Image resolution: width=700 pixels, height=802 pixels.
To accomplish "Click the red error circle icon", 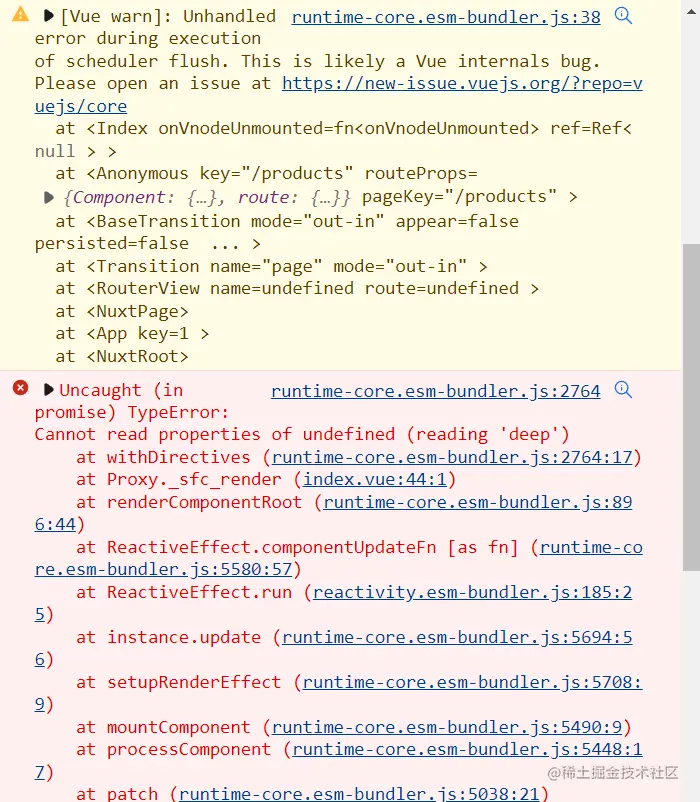I will [x=20, y=388].
